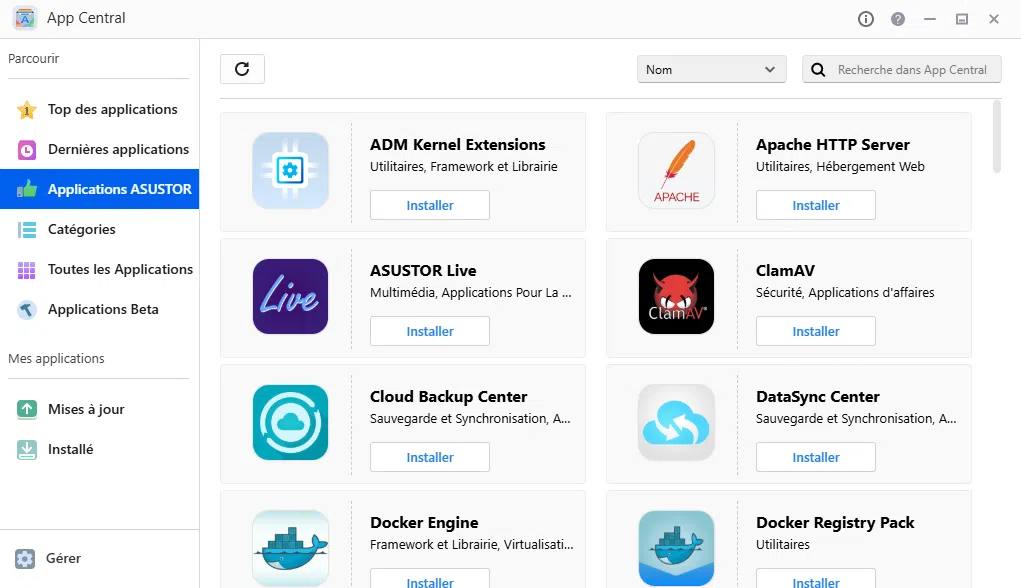Screen dimensions: 1021x588
Task: Open Top des applications section
Action: [112, 110]
